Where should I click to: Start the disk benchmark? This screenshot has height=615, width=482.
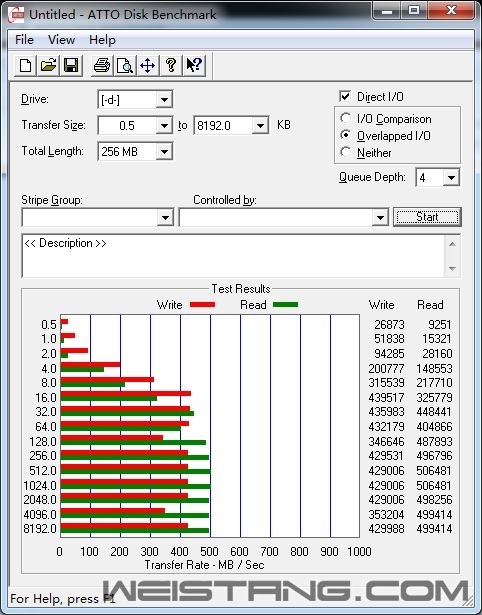[427, 217]
